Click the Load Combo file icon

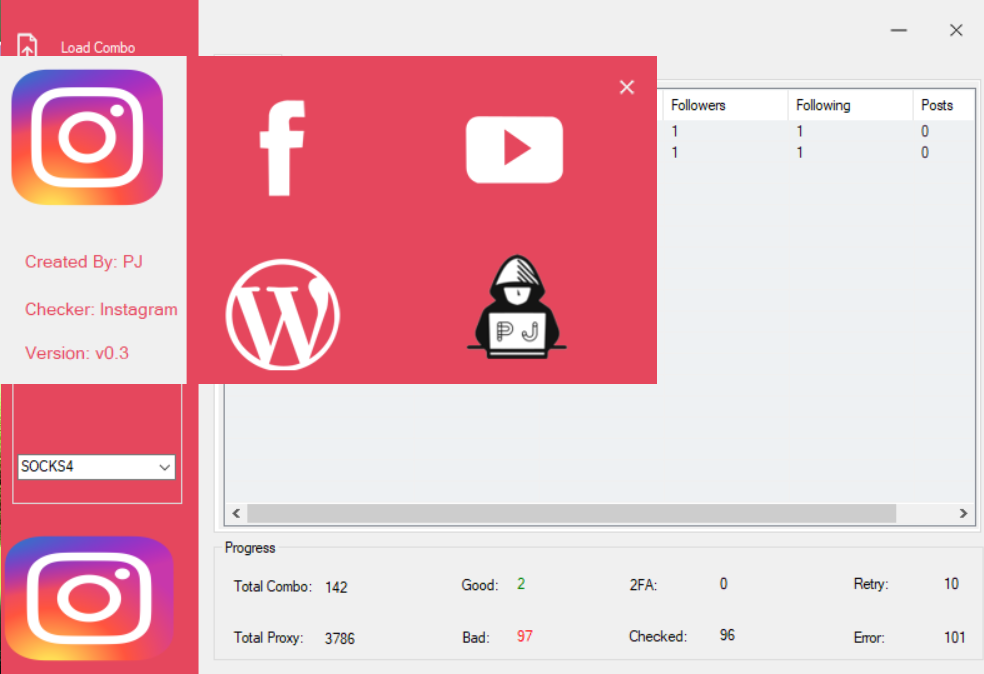coord(27,45)
